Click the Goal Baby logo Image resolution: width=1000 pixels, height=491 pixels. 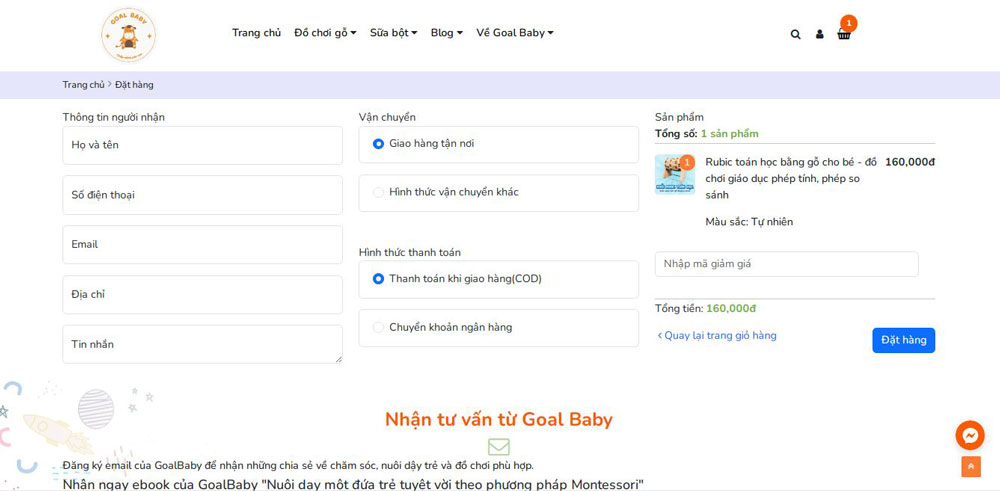(128, 34)
